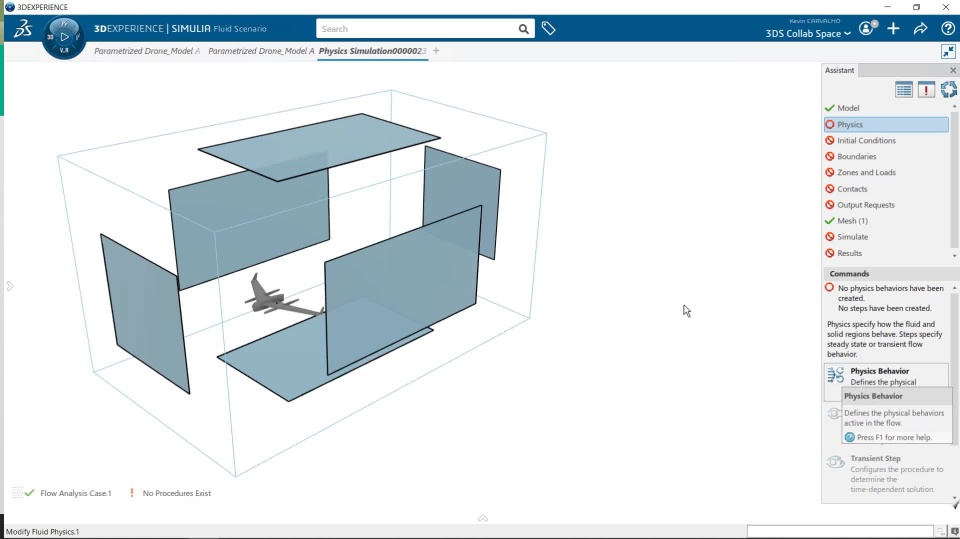The image size is (960, 539).
Task: Open the Assistant warnings exclamation icon
Action: tap(926, 89)
